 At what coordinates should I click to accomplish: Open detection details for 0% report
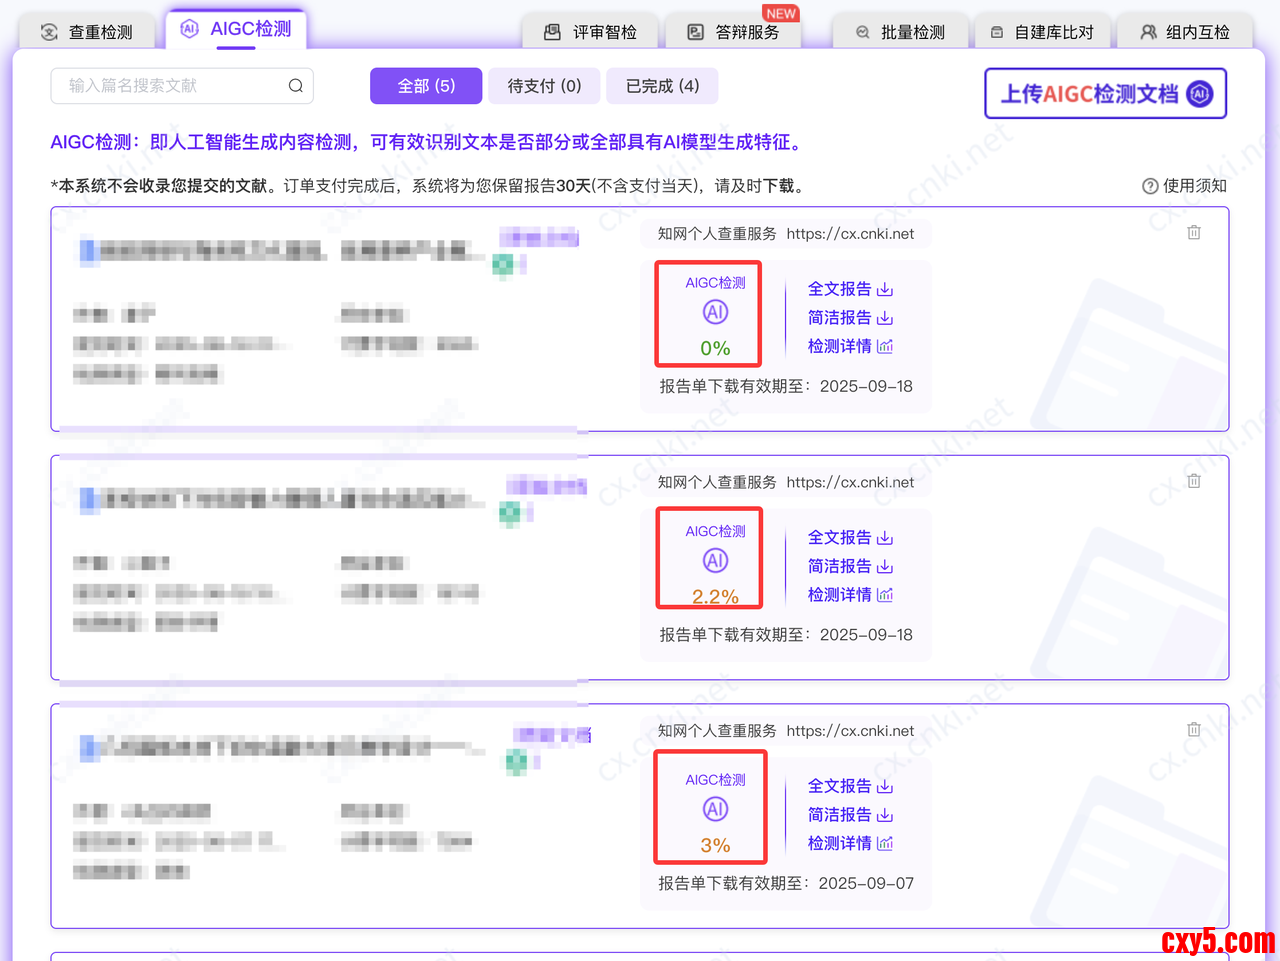point(849,346)
